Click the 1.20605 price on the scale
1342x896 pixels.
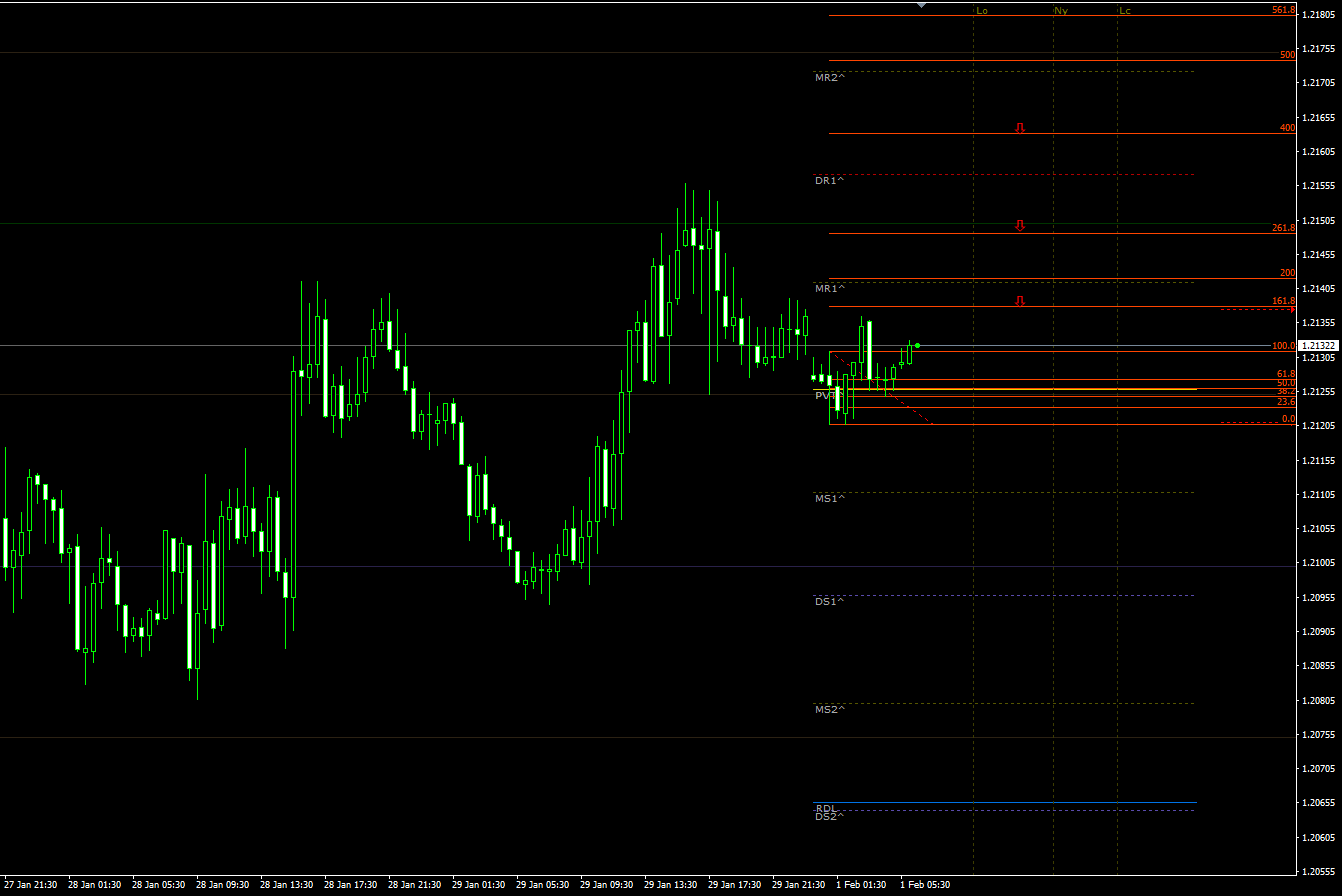pos(1319,838)
